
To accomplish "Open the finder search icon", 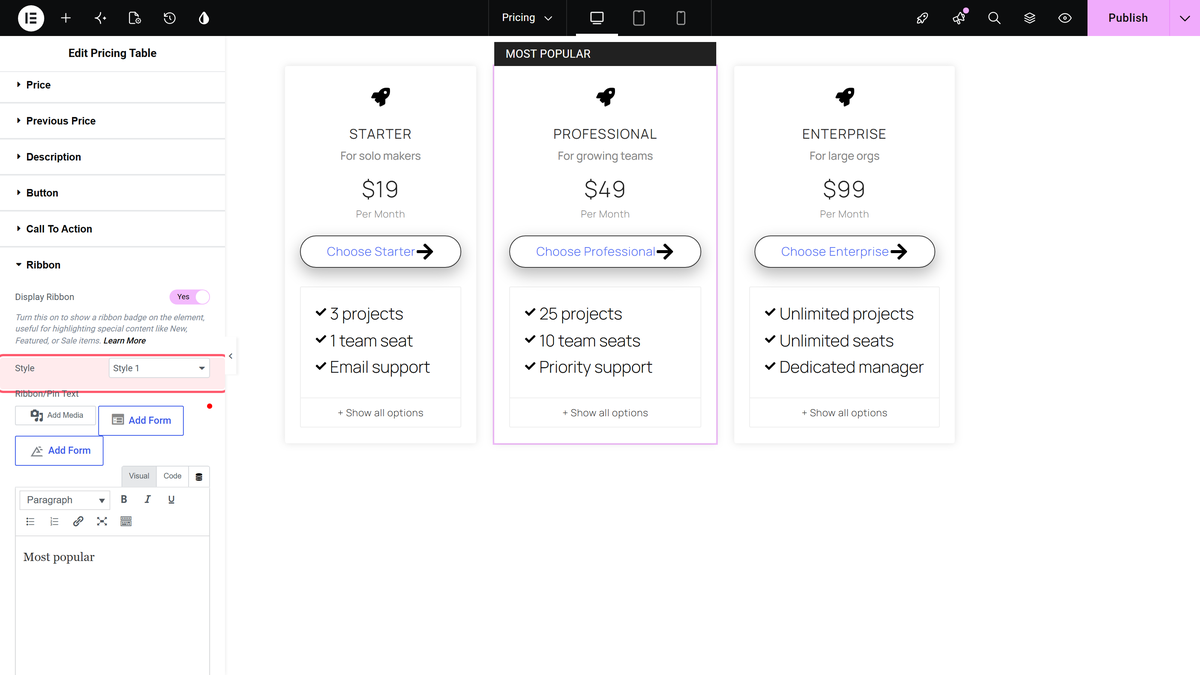I will click(994, 18).
